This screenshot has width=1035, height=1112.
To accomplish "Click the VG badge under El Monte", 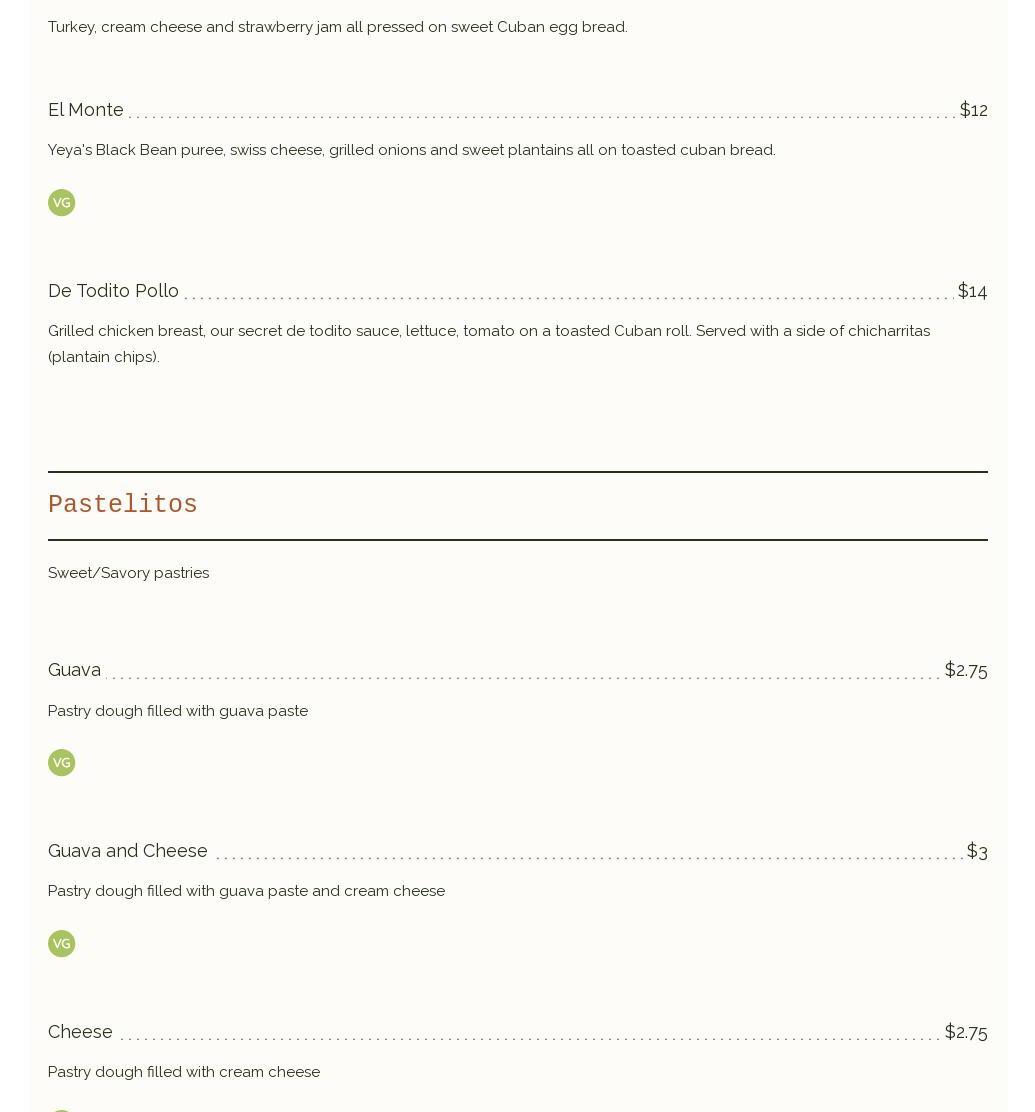I will click(x=61, y=203).
